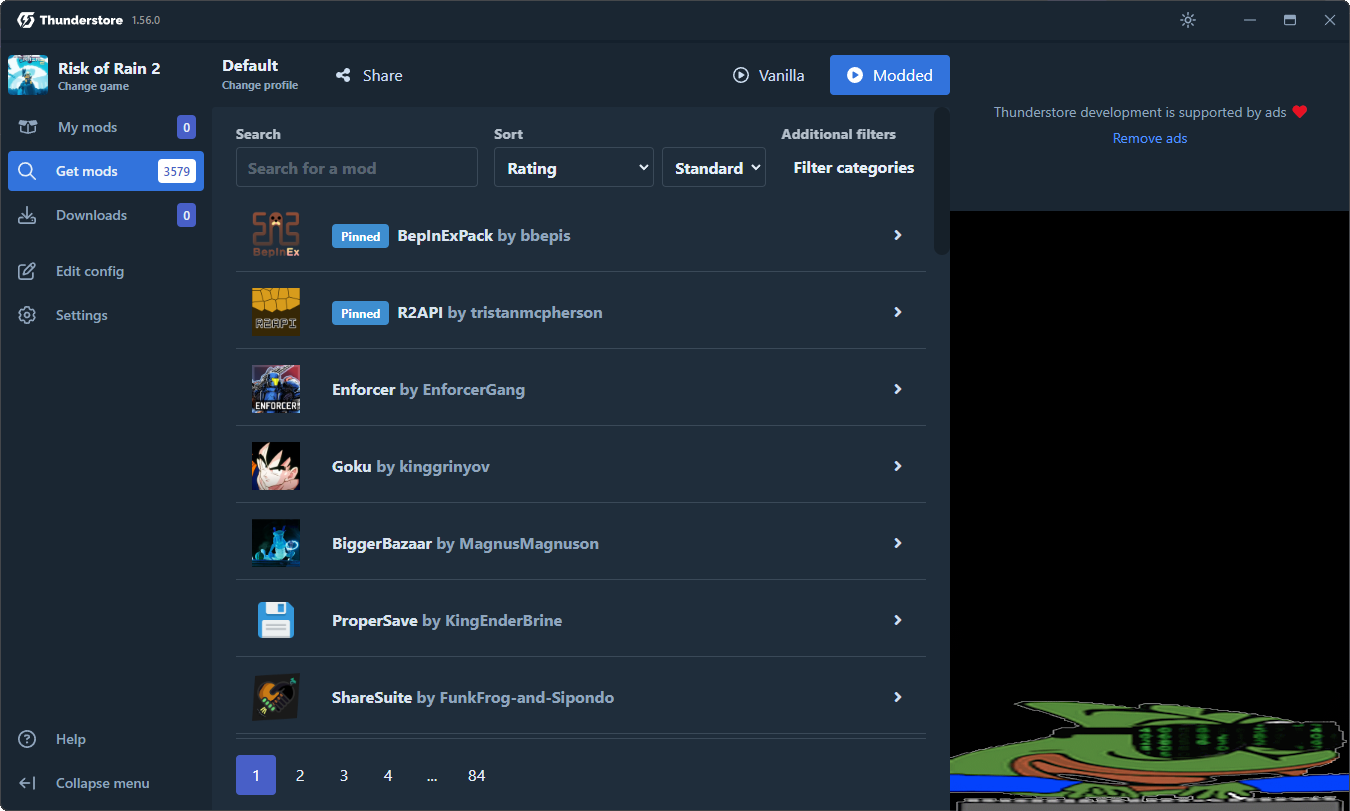Click the My mods box icon
Image resolution: width=1350 pixels, height=811 pixels.
28,127
